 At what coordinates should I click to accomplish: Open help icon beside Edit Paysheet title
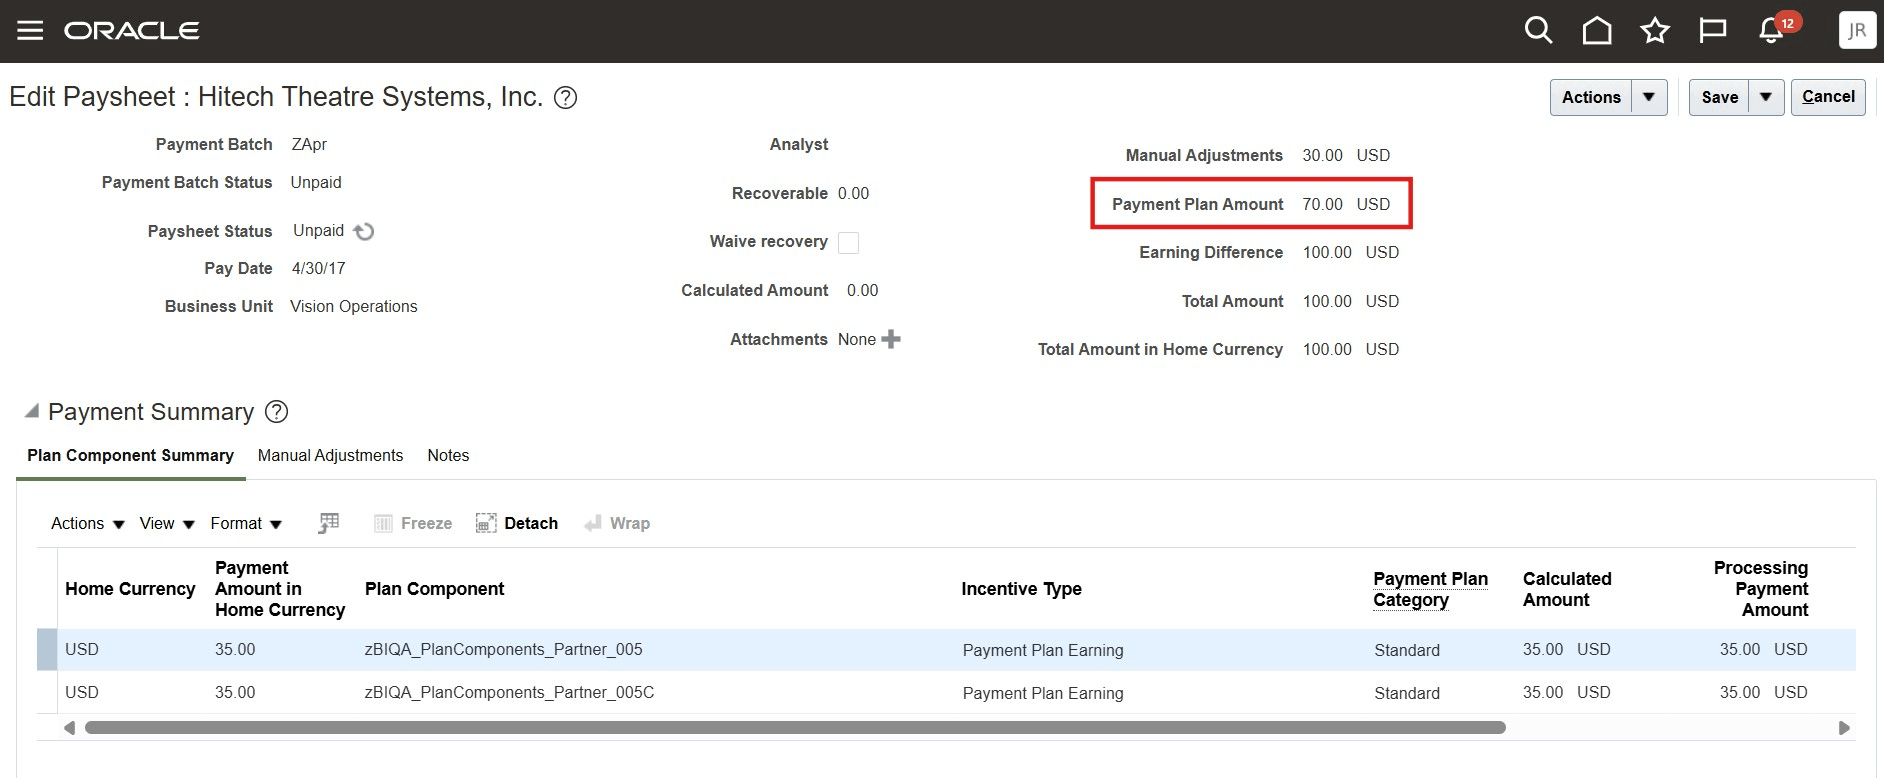pos(565,98)
